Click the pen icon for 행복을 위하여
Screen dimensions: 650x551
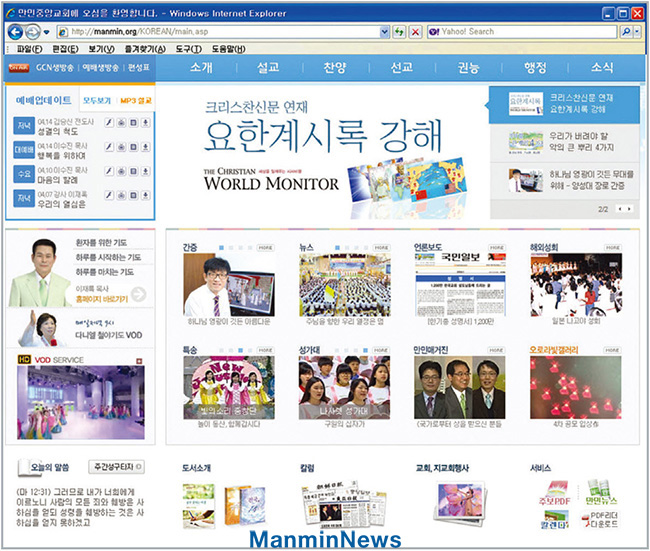[109, 147]
